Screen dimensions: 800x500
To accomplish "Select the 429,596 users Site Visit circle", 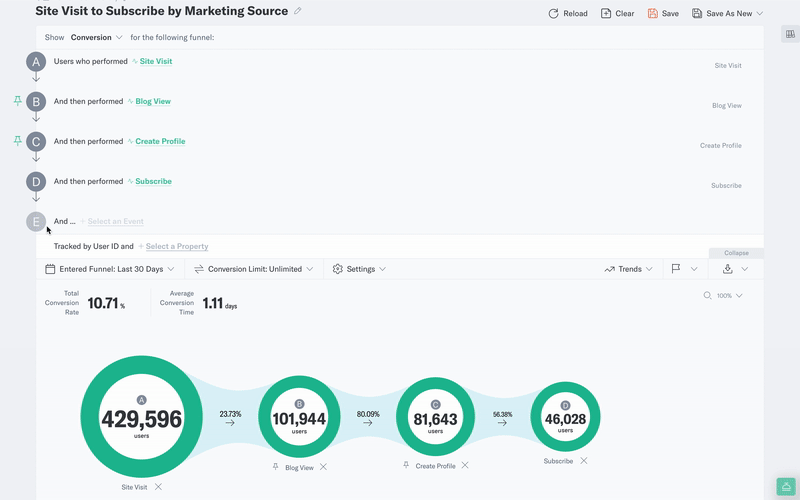I will coord(141,416).
